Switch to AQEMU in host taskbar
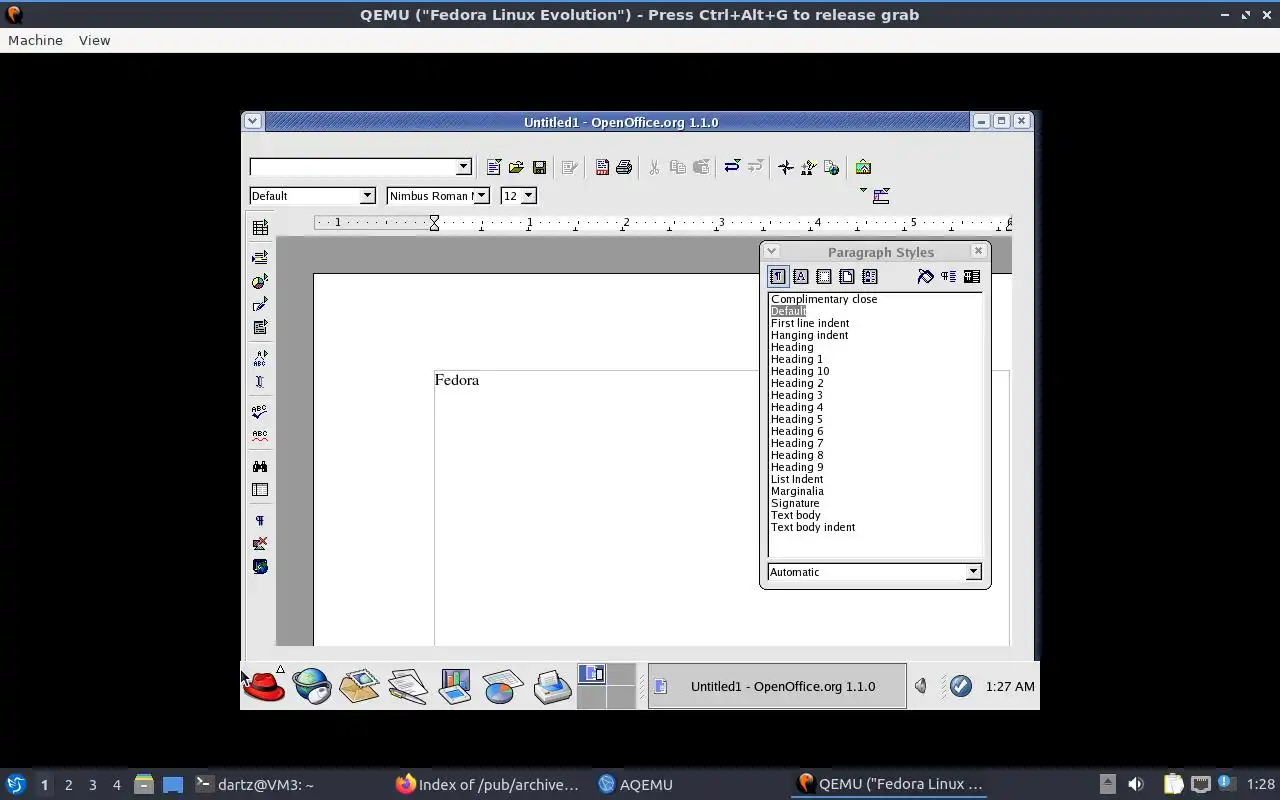Image resolution: width=1280 pixels, height=800 pixels. click(636, 785)
